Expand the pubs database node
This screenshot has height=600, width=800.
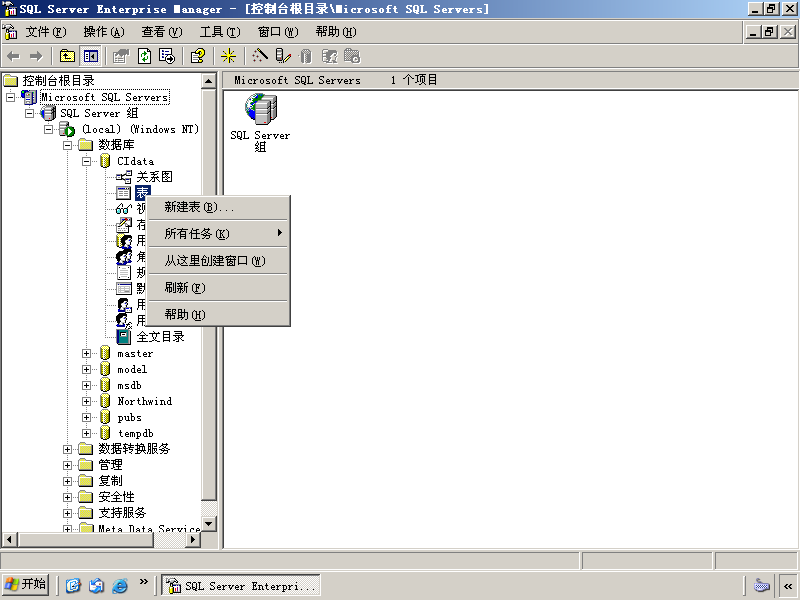[87, 417]
